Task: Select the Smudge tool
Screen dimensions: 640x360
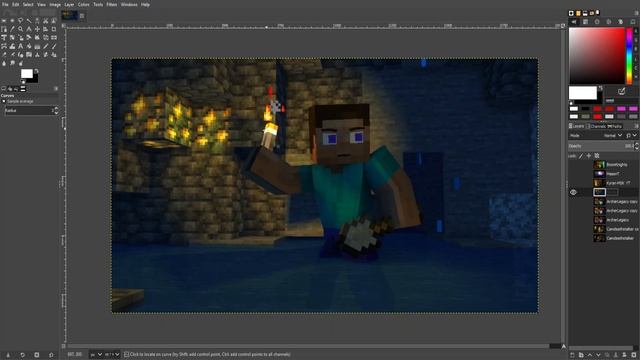Action: coord(12,63)
